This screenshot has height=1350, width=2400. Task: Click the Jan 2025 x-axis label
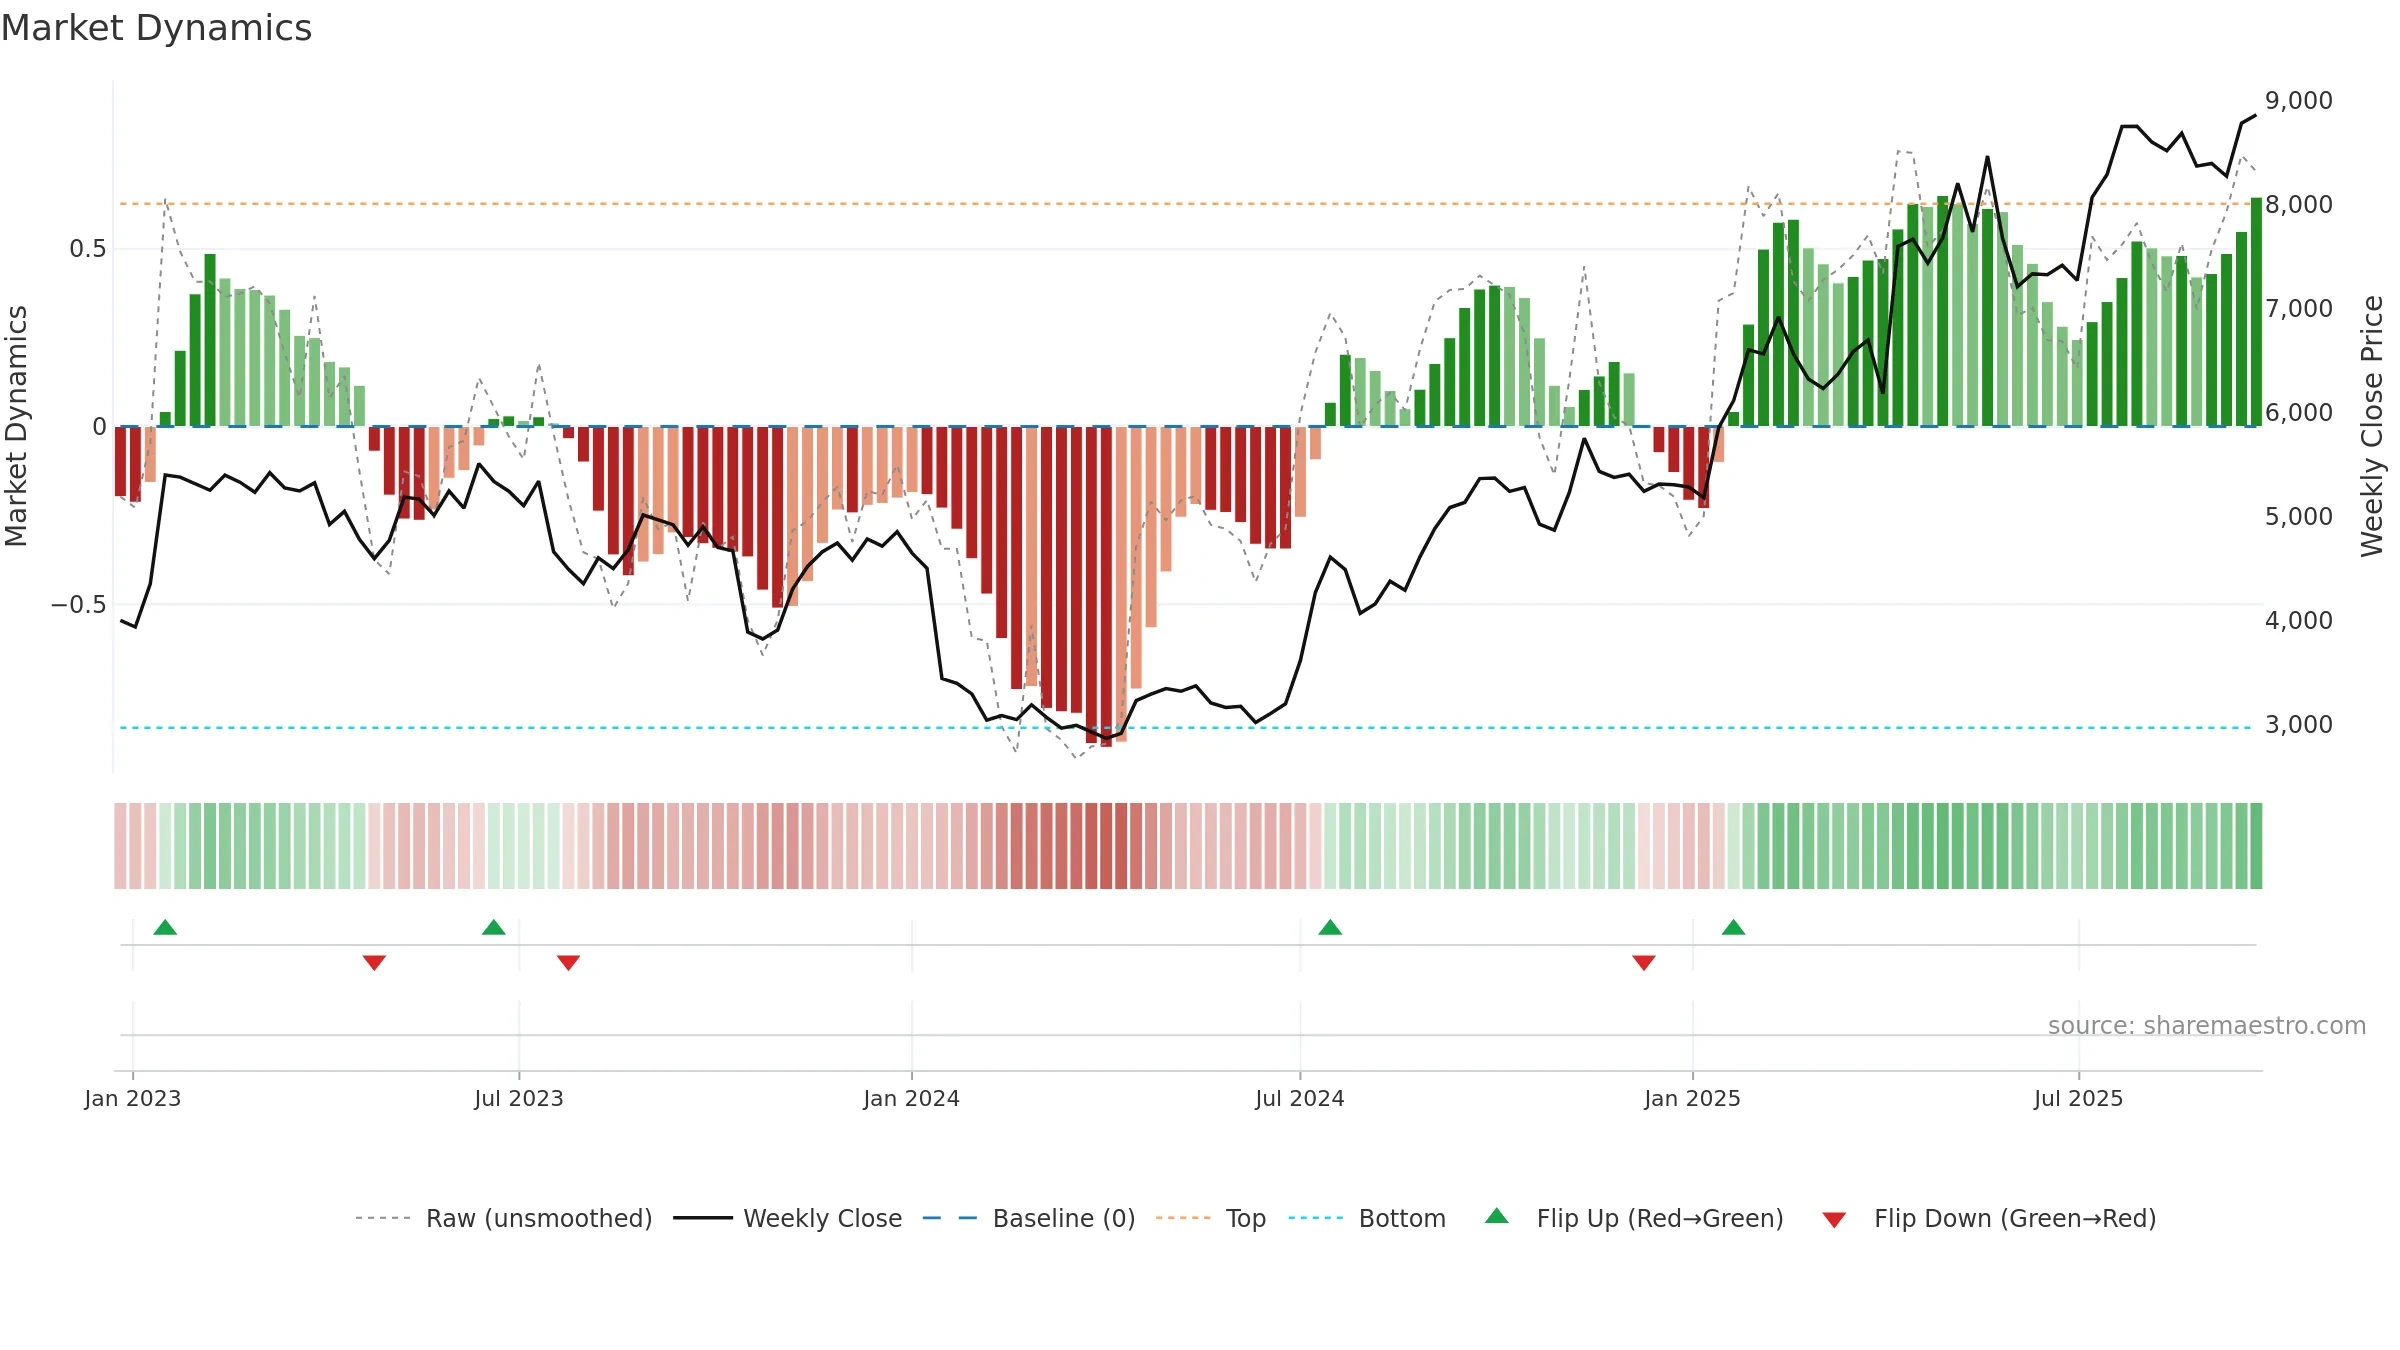click(1693, 1099)
